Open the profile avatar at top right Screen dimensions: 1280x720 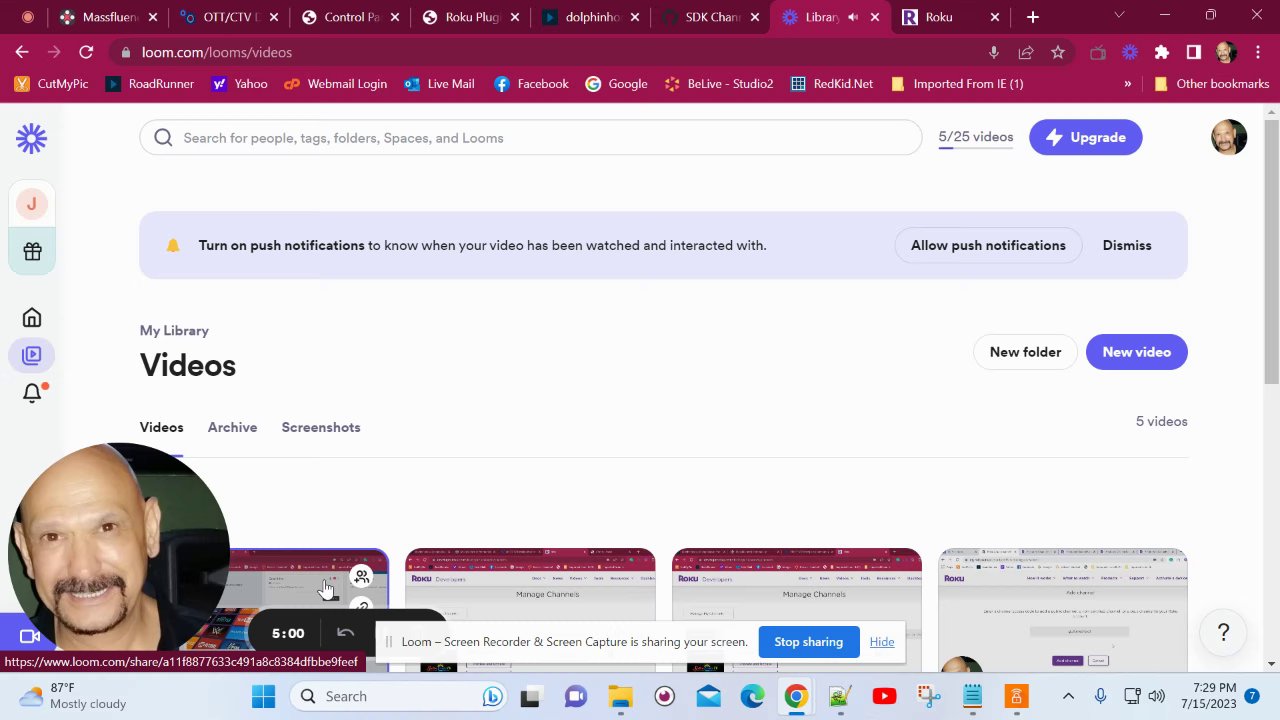point(1229,138)
